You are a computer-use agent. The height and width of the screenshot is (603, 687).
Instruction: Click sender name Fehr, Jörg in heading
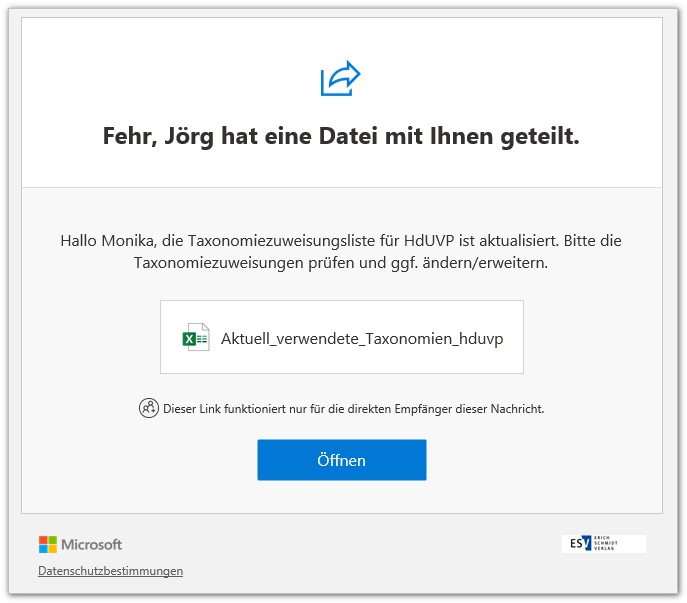pos(161,137)
